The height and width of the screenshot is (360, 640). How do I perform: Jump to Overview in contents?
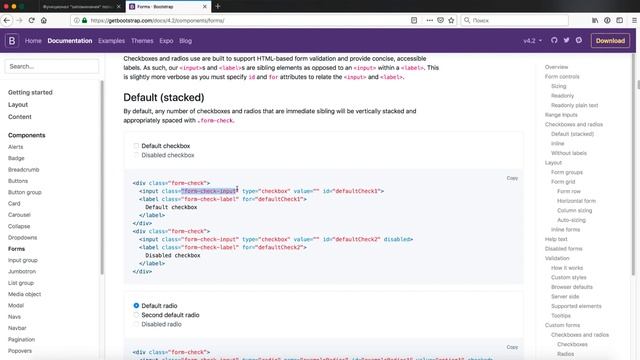[556, 67]
